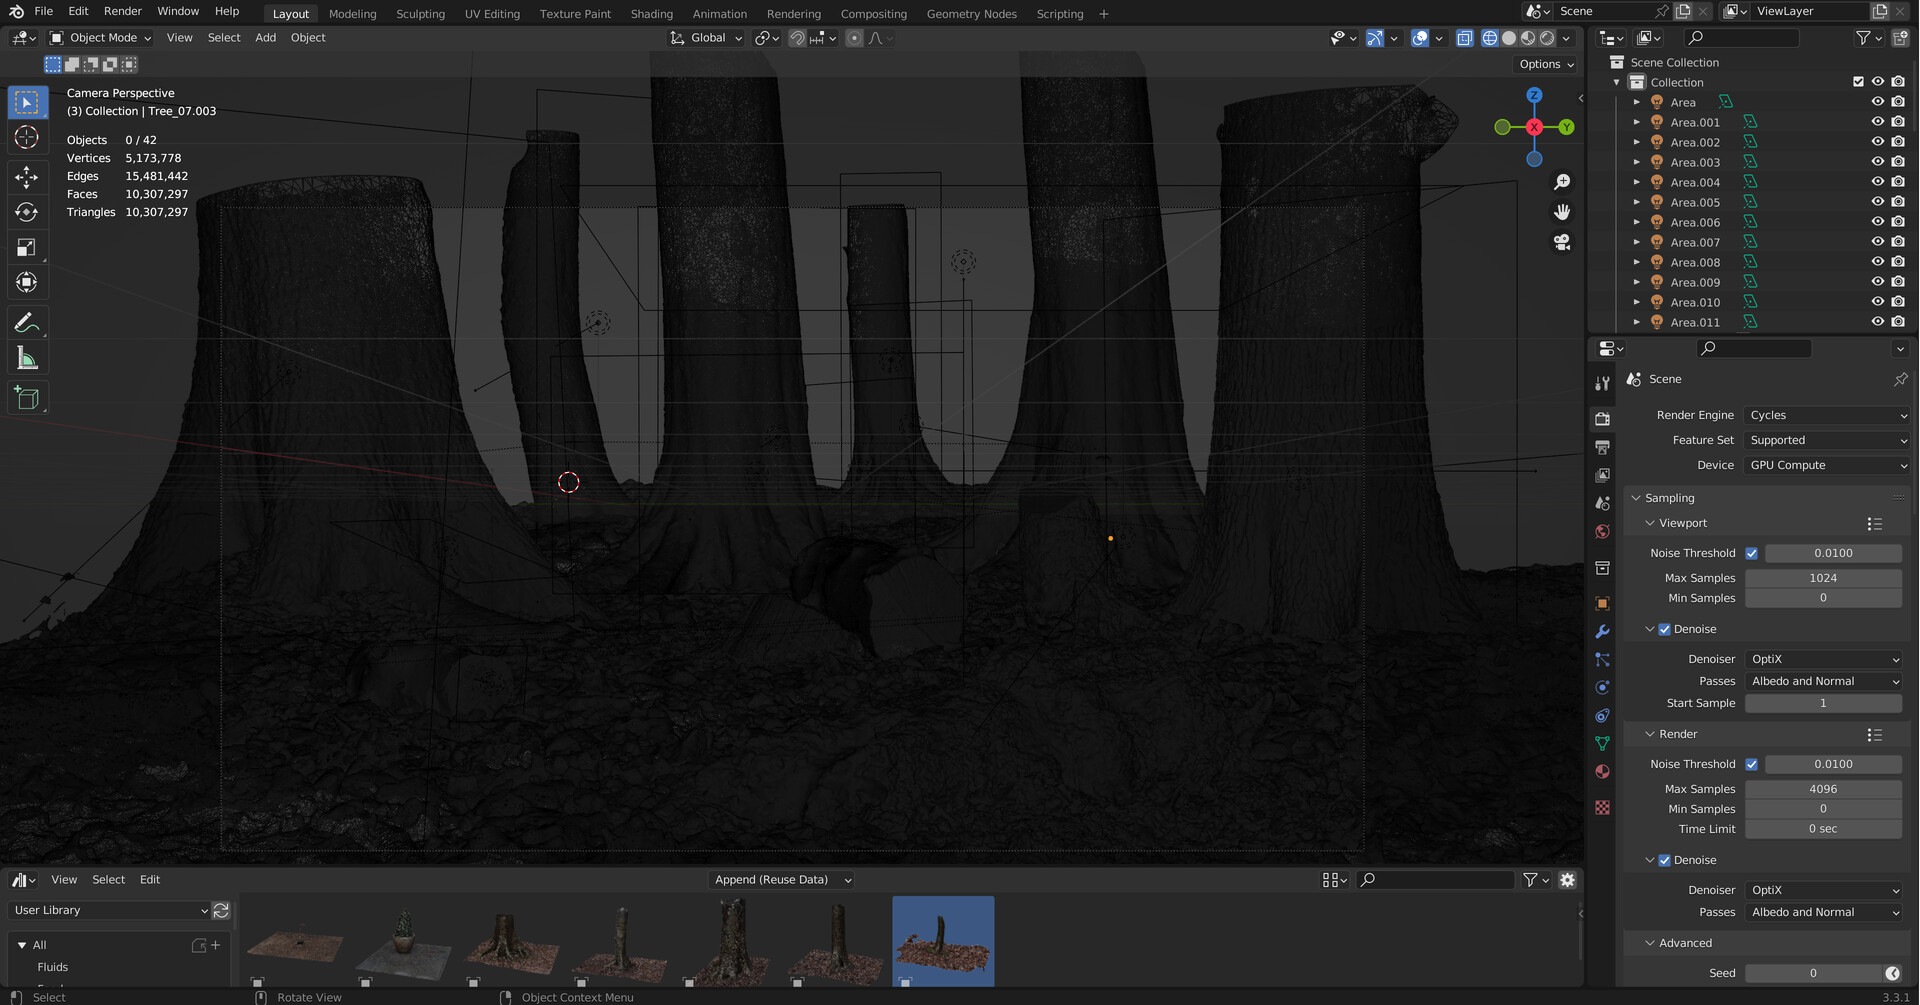
Task: Expand the Advanced sampling section
Action: click(x=1686, y=943)
